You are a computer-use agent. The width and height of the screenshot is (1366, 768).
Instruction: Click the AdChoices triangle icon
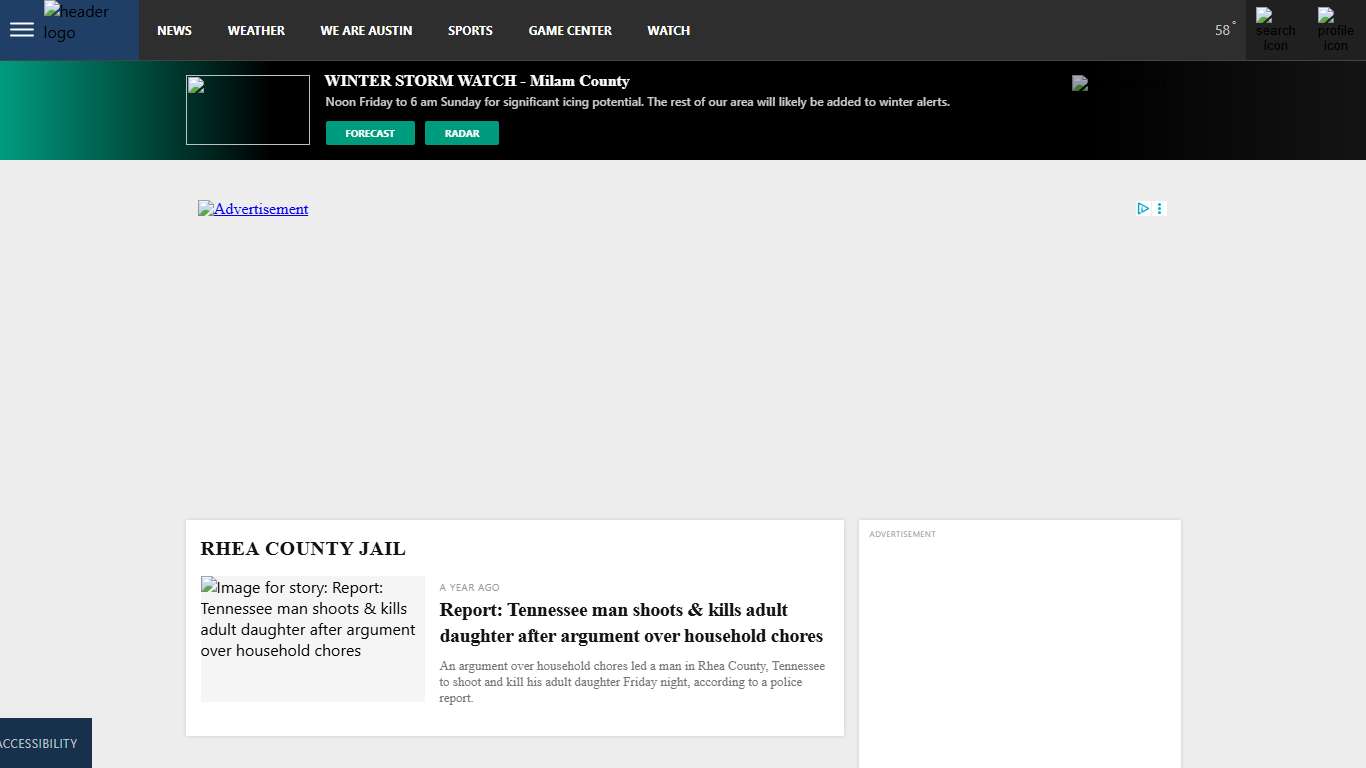tap(1143, 209)
